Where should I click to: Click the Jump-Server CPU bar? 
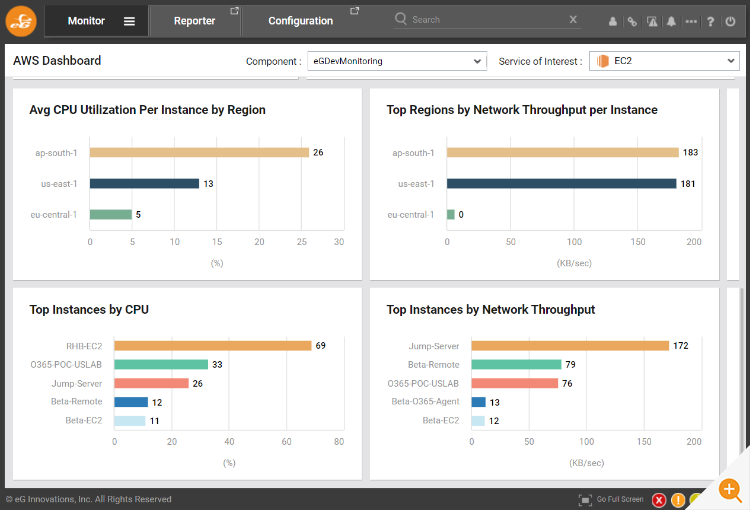click(x=152, y=383)
